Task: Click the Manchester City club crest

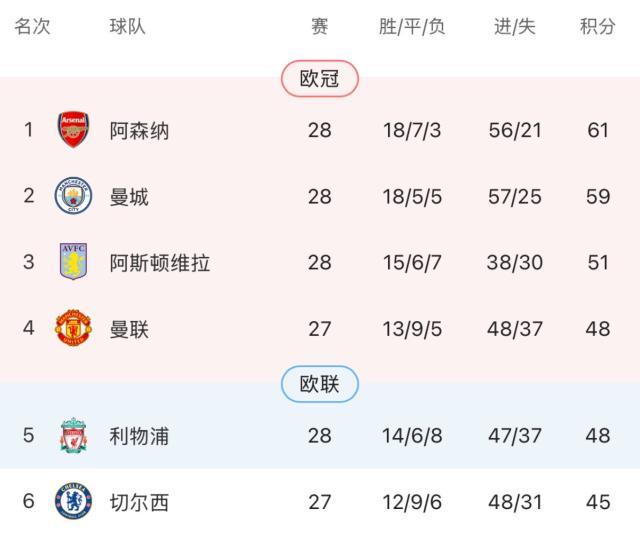Action: [73, 196]
